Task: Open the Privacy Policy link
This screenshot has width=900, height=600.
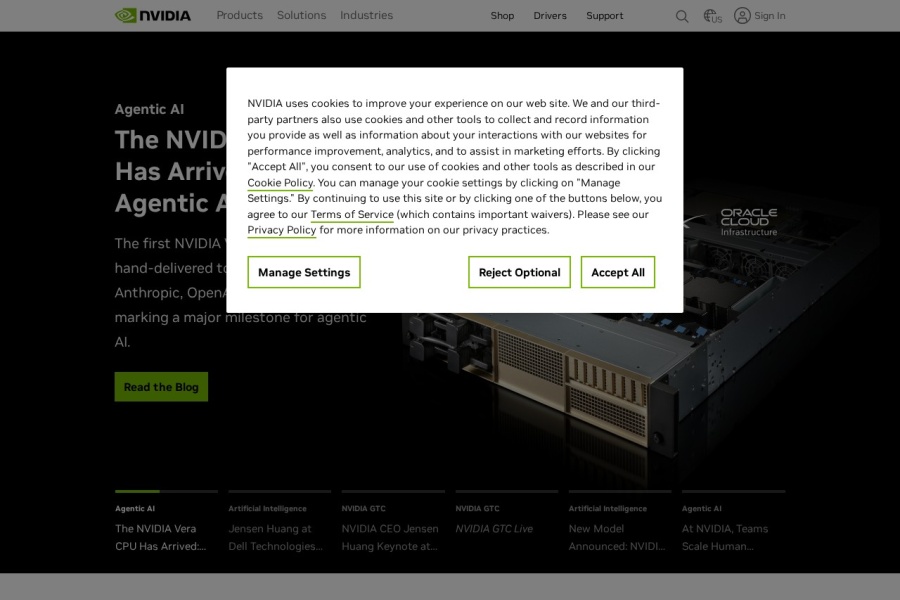Action: 282,230
